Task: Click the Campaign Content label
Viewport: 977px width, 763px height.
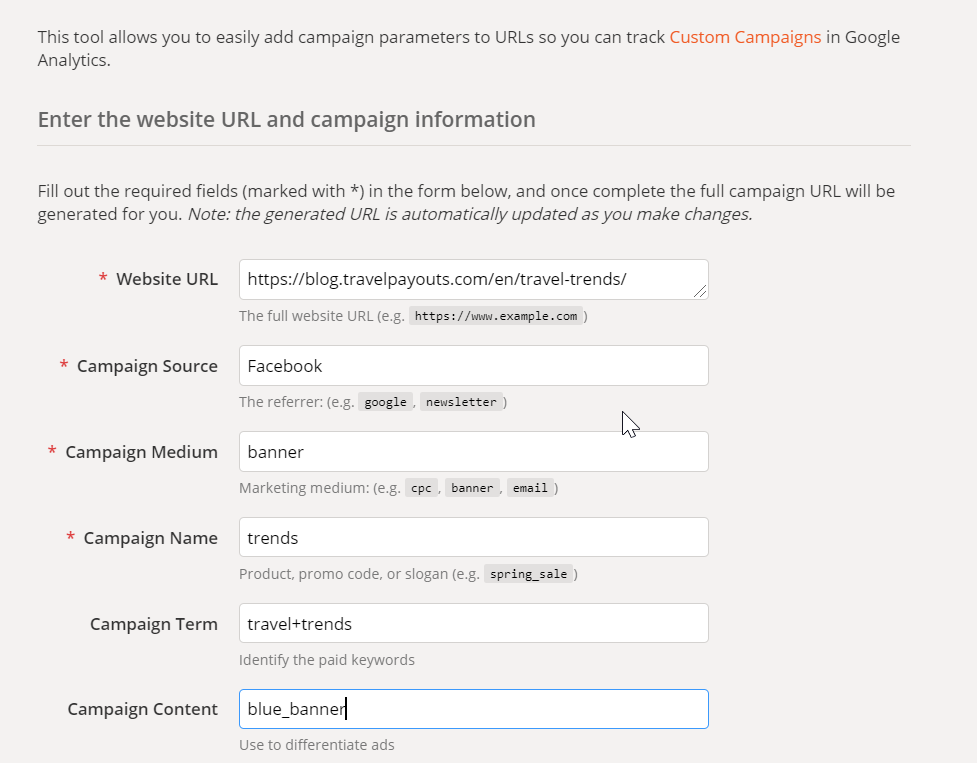Action: point(142,710)
